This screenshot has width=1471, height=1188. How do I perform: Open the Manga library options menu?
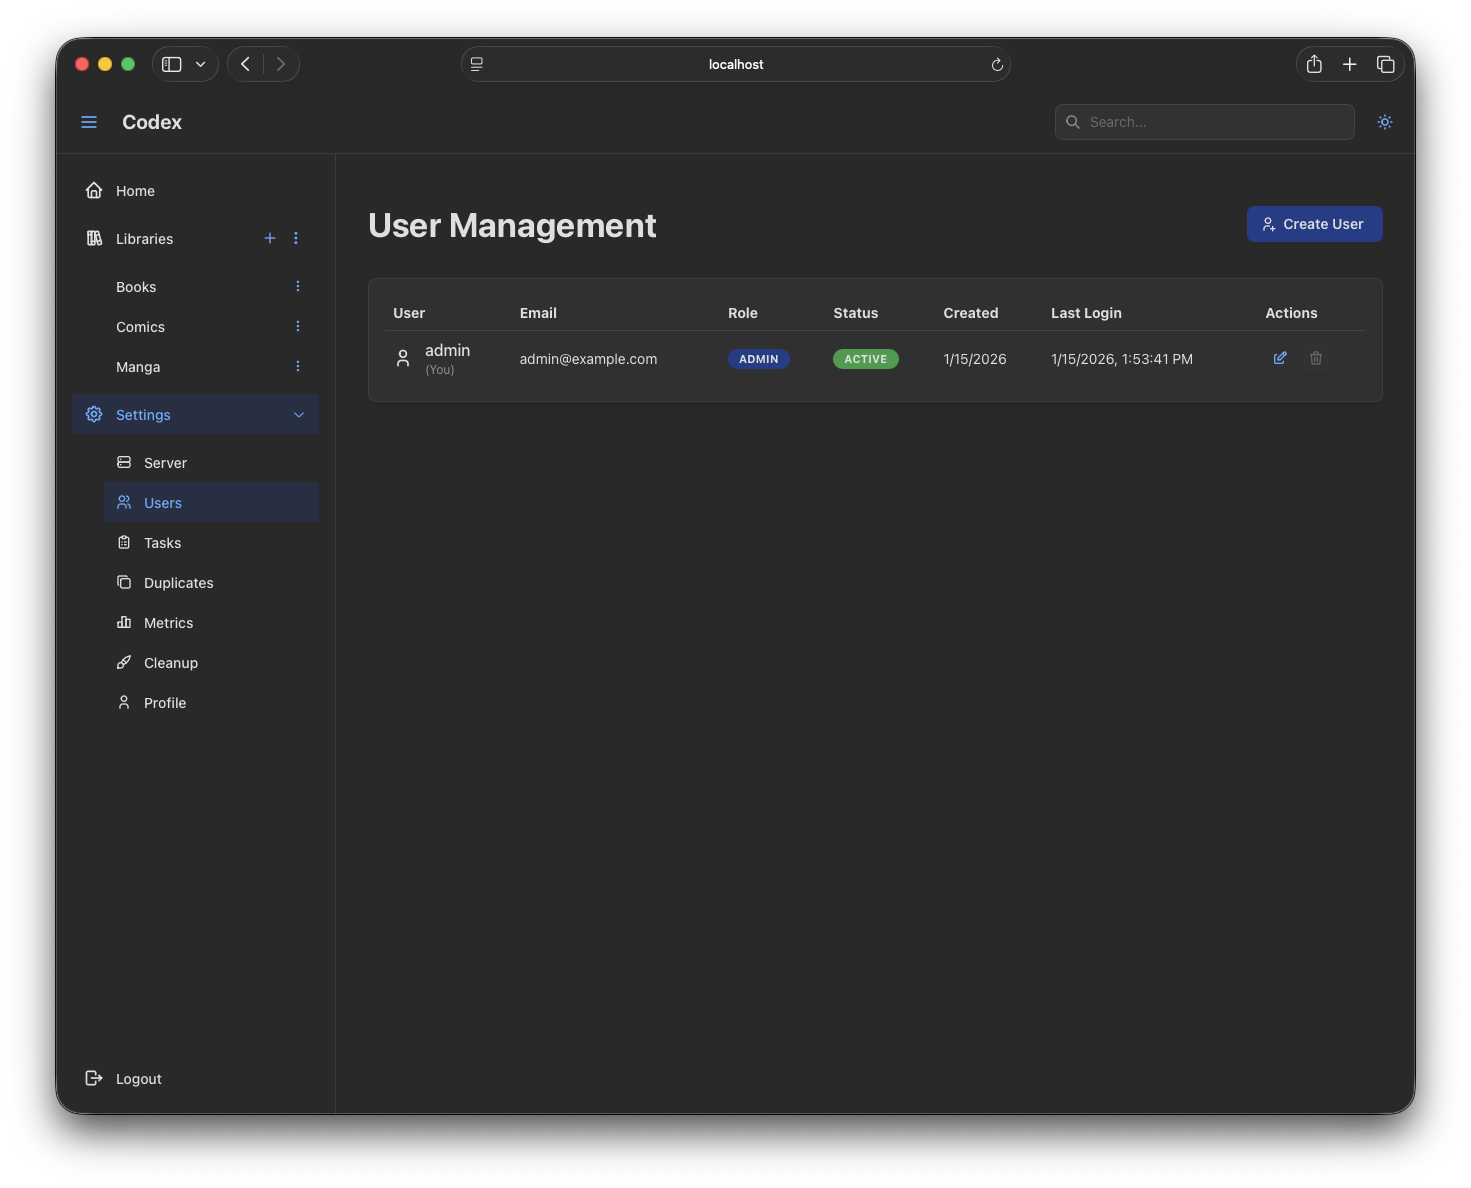pos(297,366)
